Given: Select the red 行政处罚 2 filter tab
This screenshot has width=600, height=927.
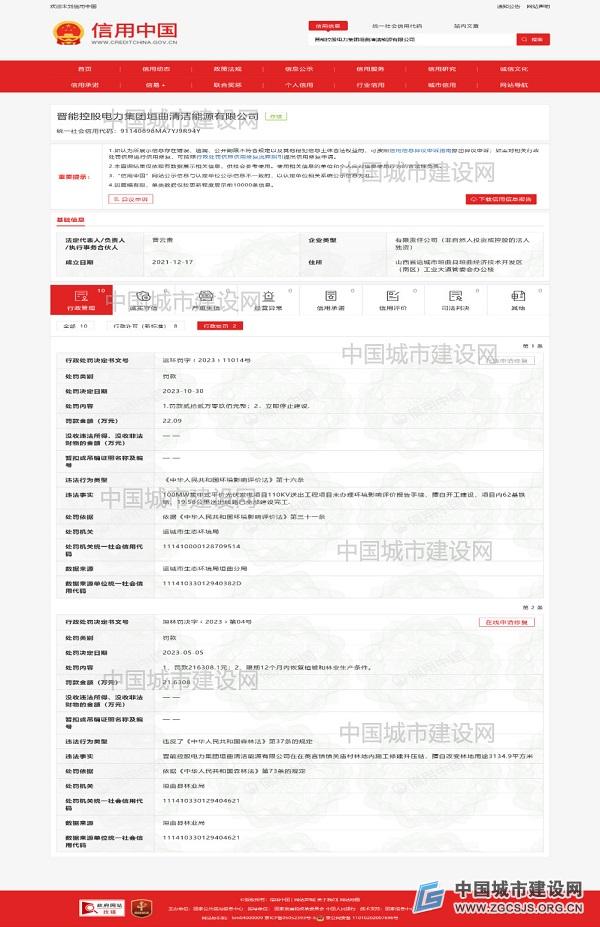Looking at the screenshot, I should [220, 326].
